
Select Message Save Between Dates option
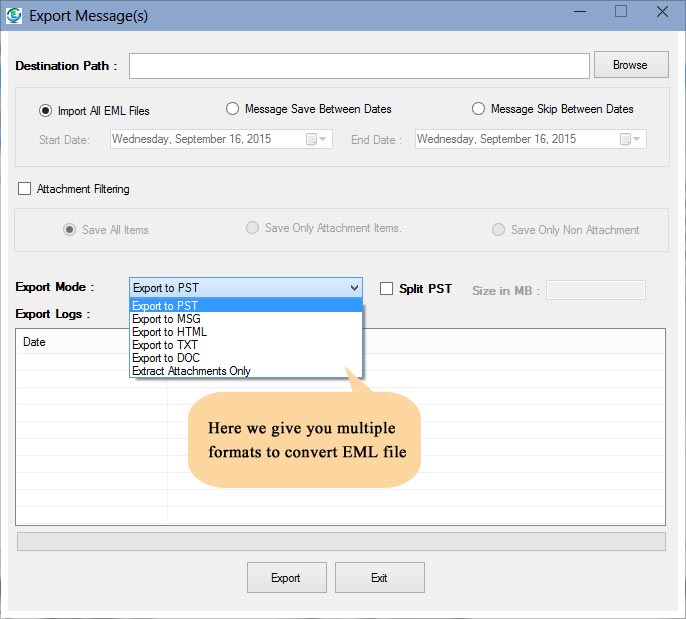[233, 109]
